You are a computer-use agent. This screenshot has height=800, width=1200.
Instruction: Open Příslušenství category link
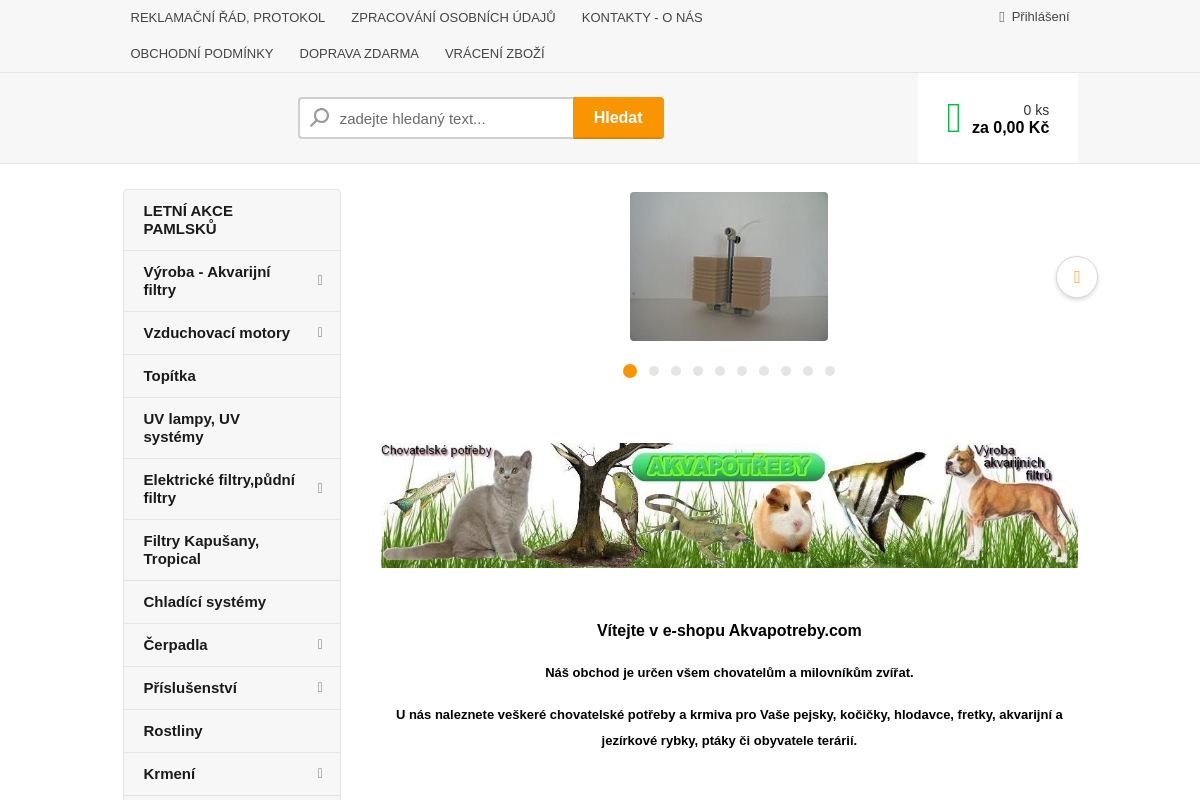pos(190,688)
